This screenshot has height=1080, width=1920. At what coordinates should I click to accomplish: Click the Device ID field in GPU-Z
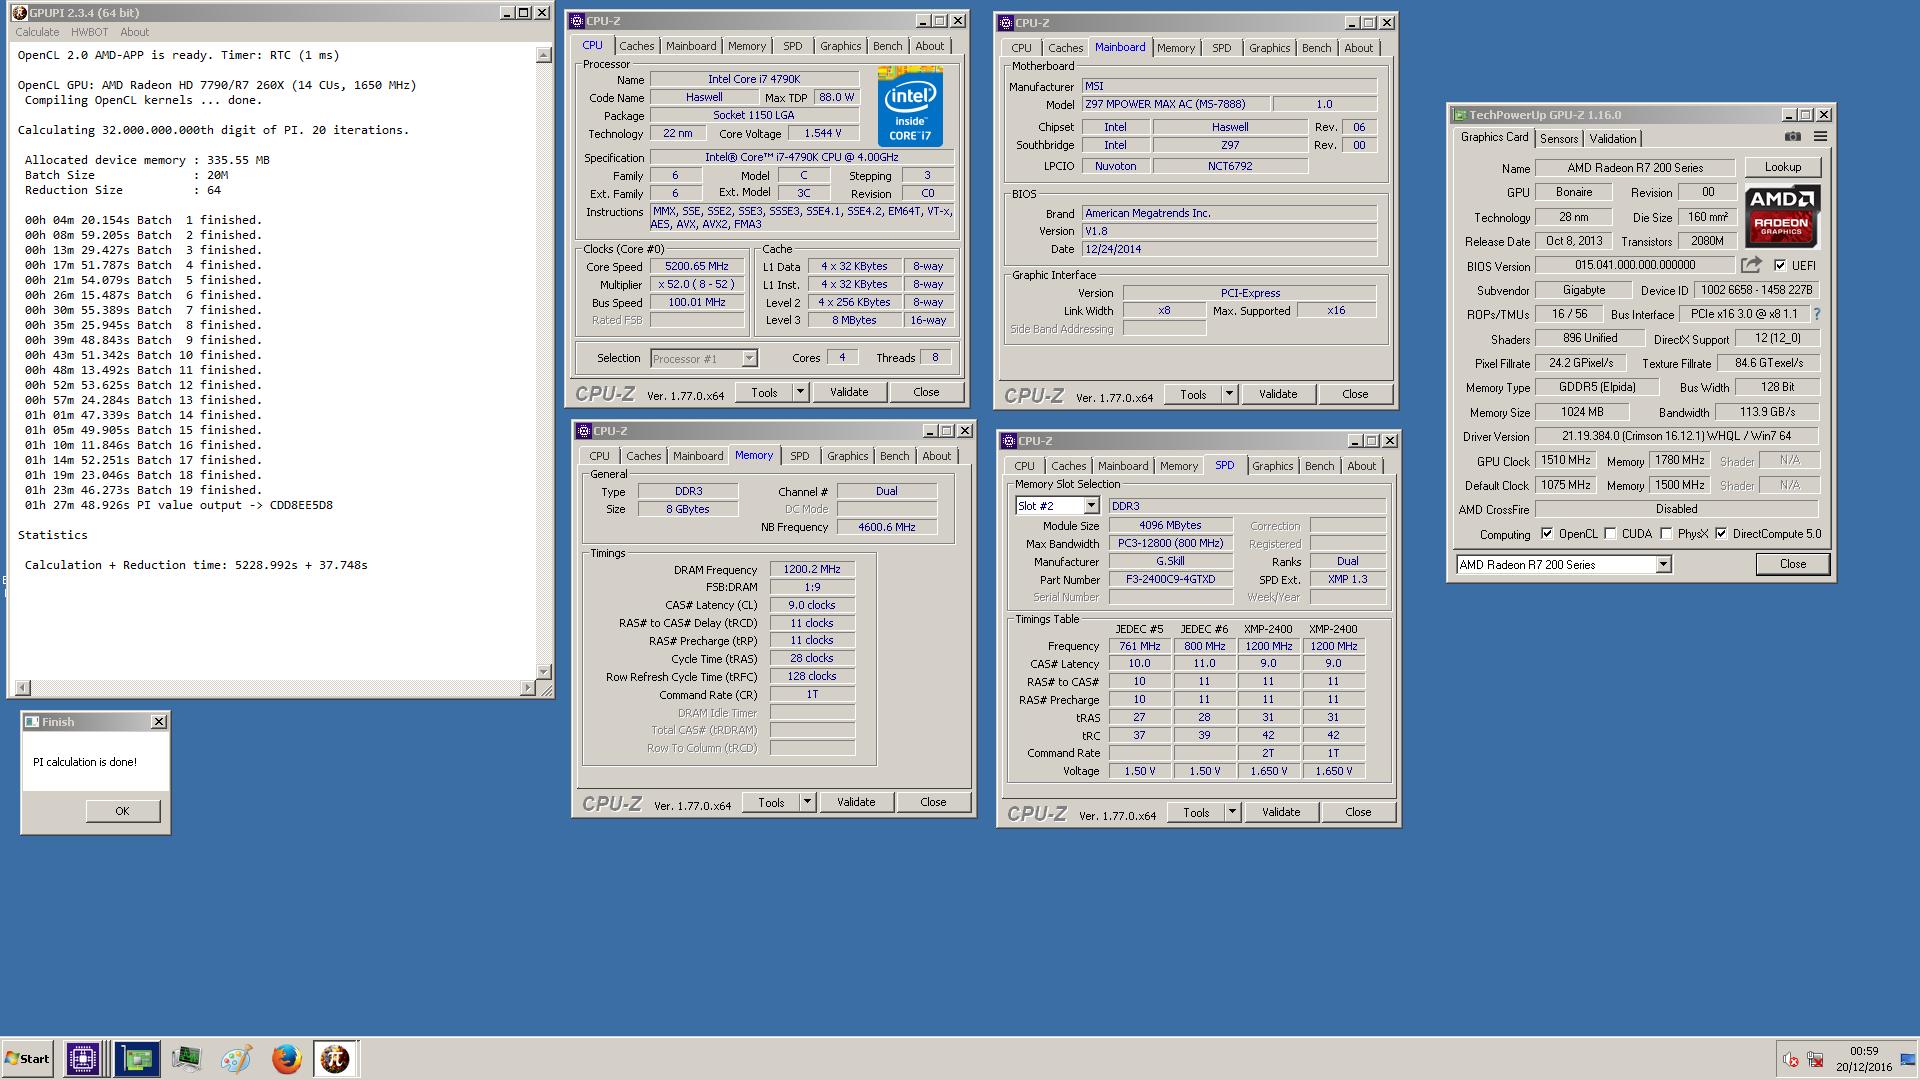pyautogui.click(x=1757, y=290)
